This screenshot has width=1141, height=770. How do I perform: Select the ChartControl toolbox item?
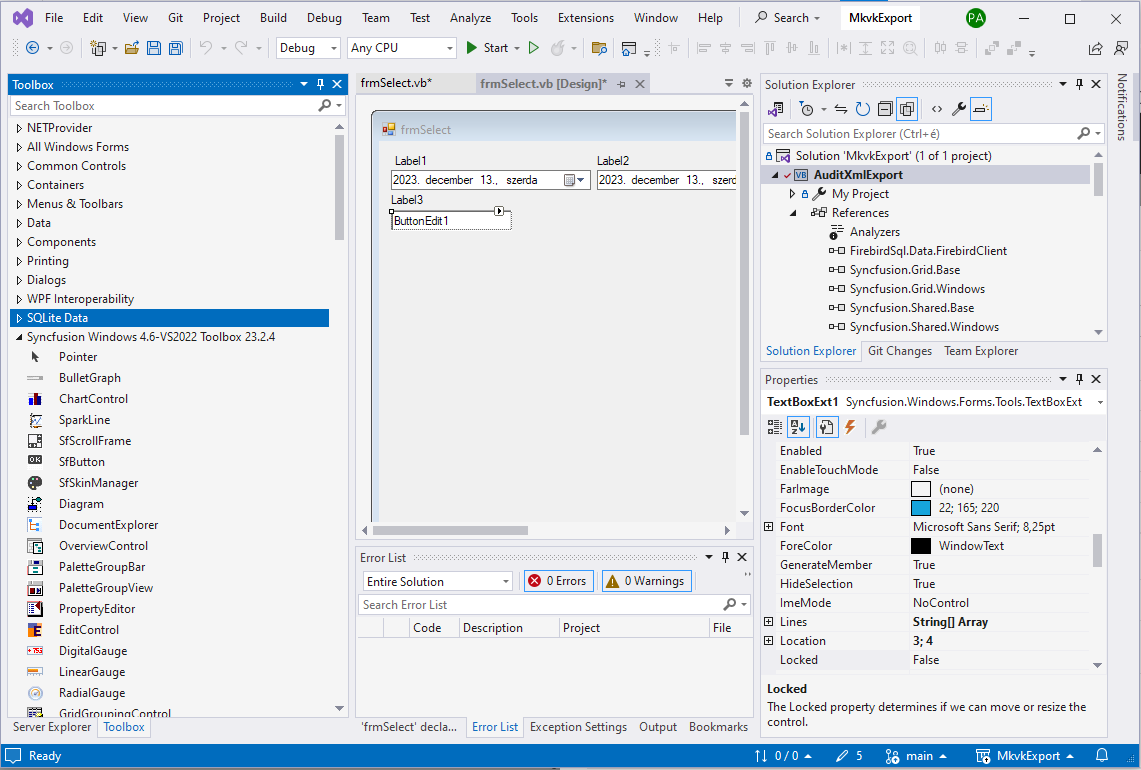tap(93, 399)
